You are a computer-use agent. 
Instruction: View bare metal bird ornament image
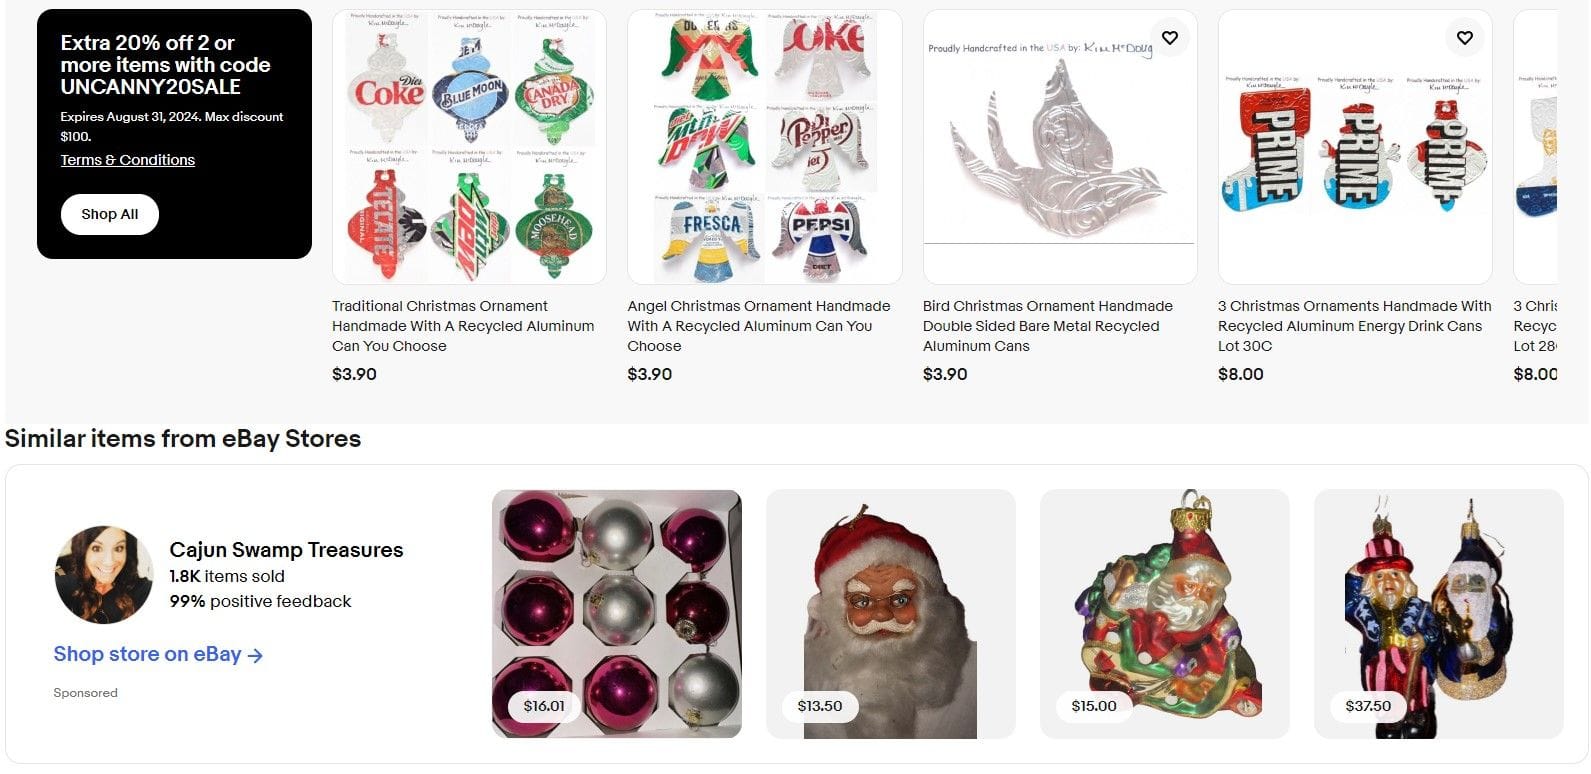click(1060, 147)
